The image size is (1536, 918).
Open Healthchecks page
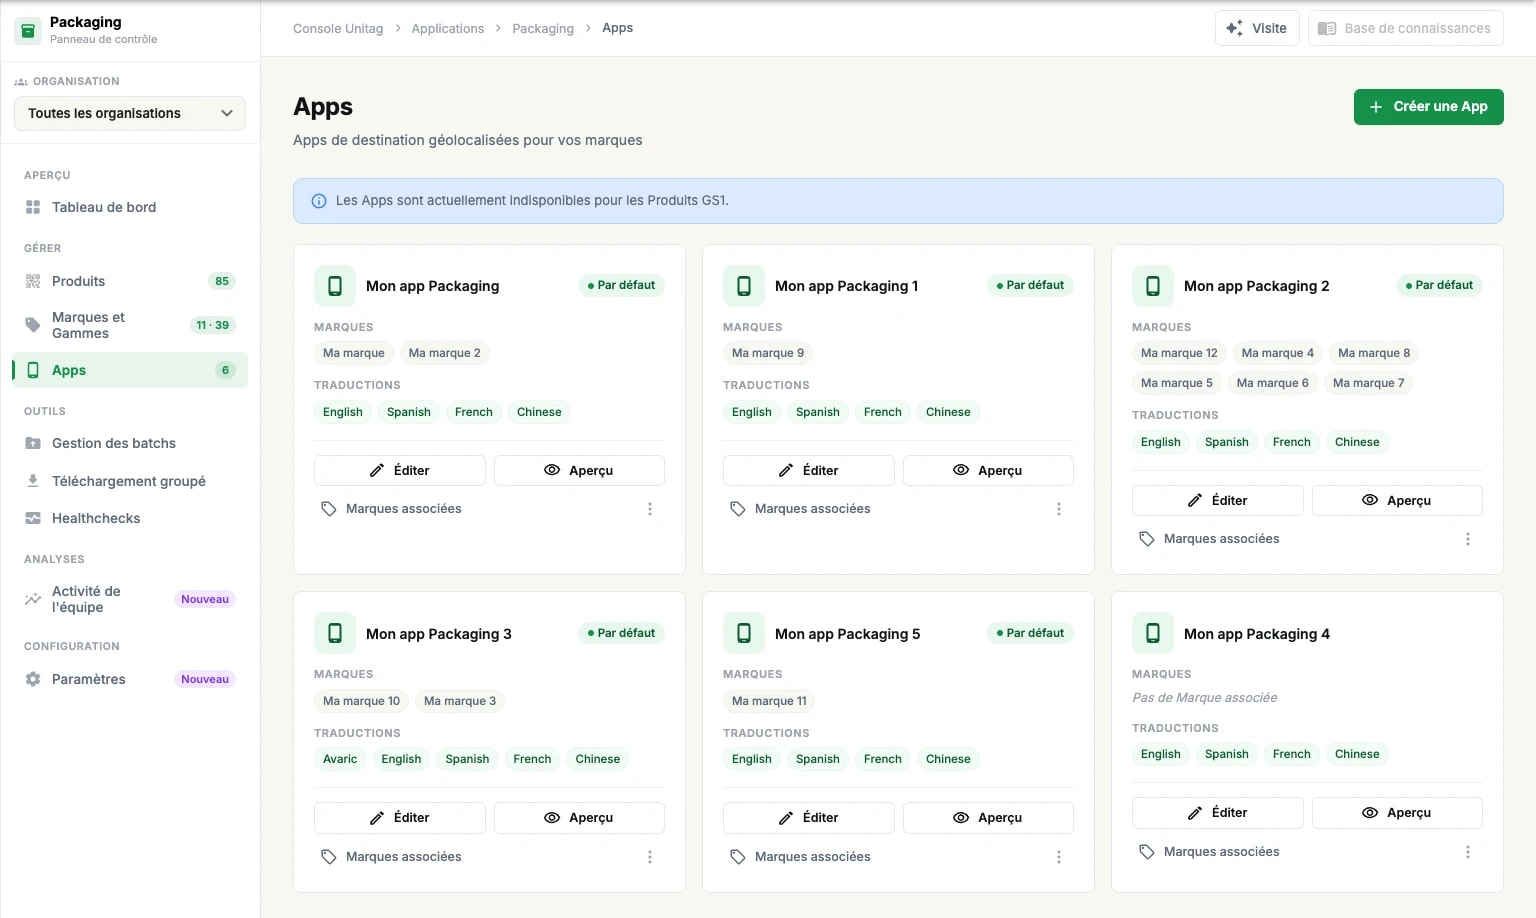130,518
